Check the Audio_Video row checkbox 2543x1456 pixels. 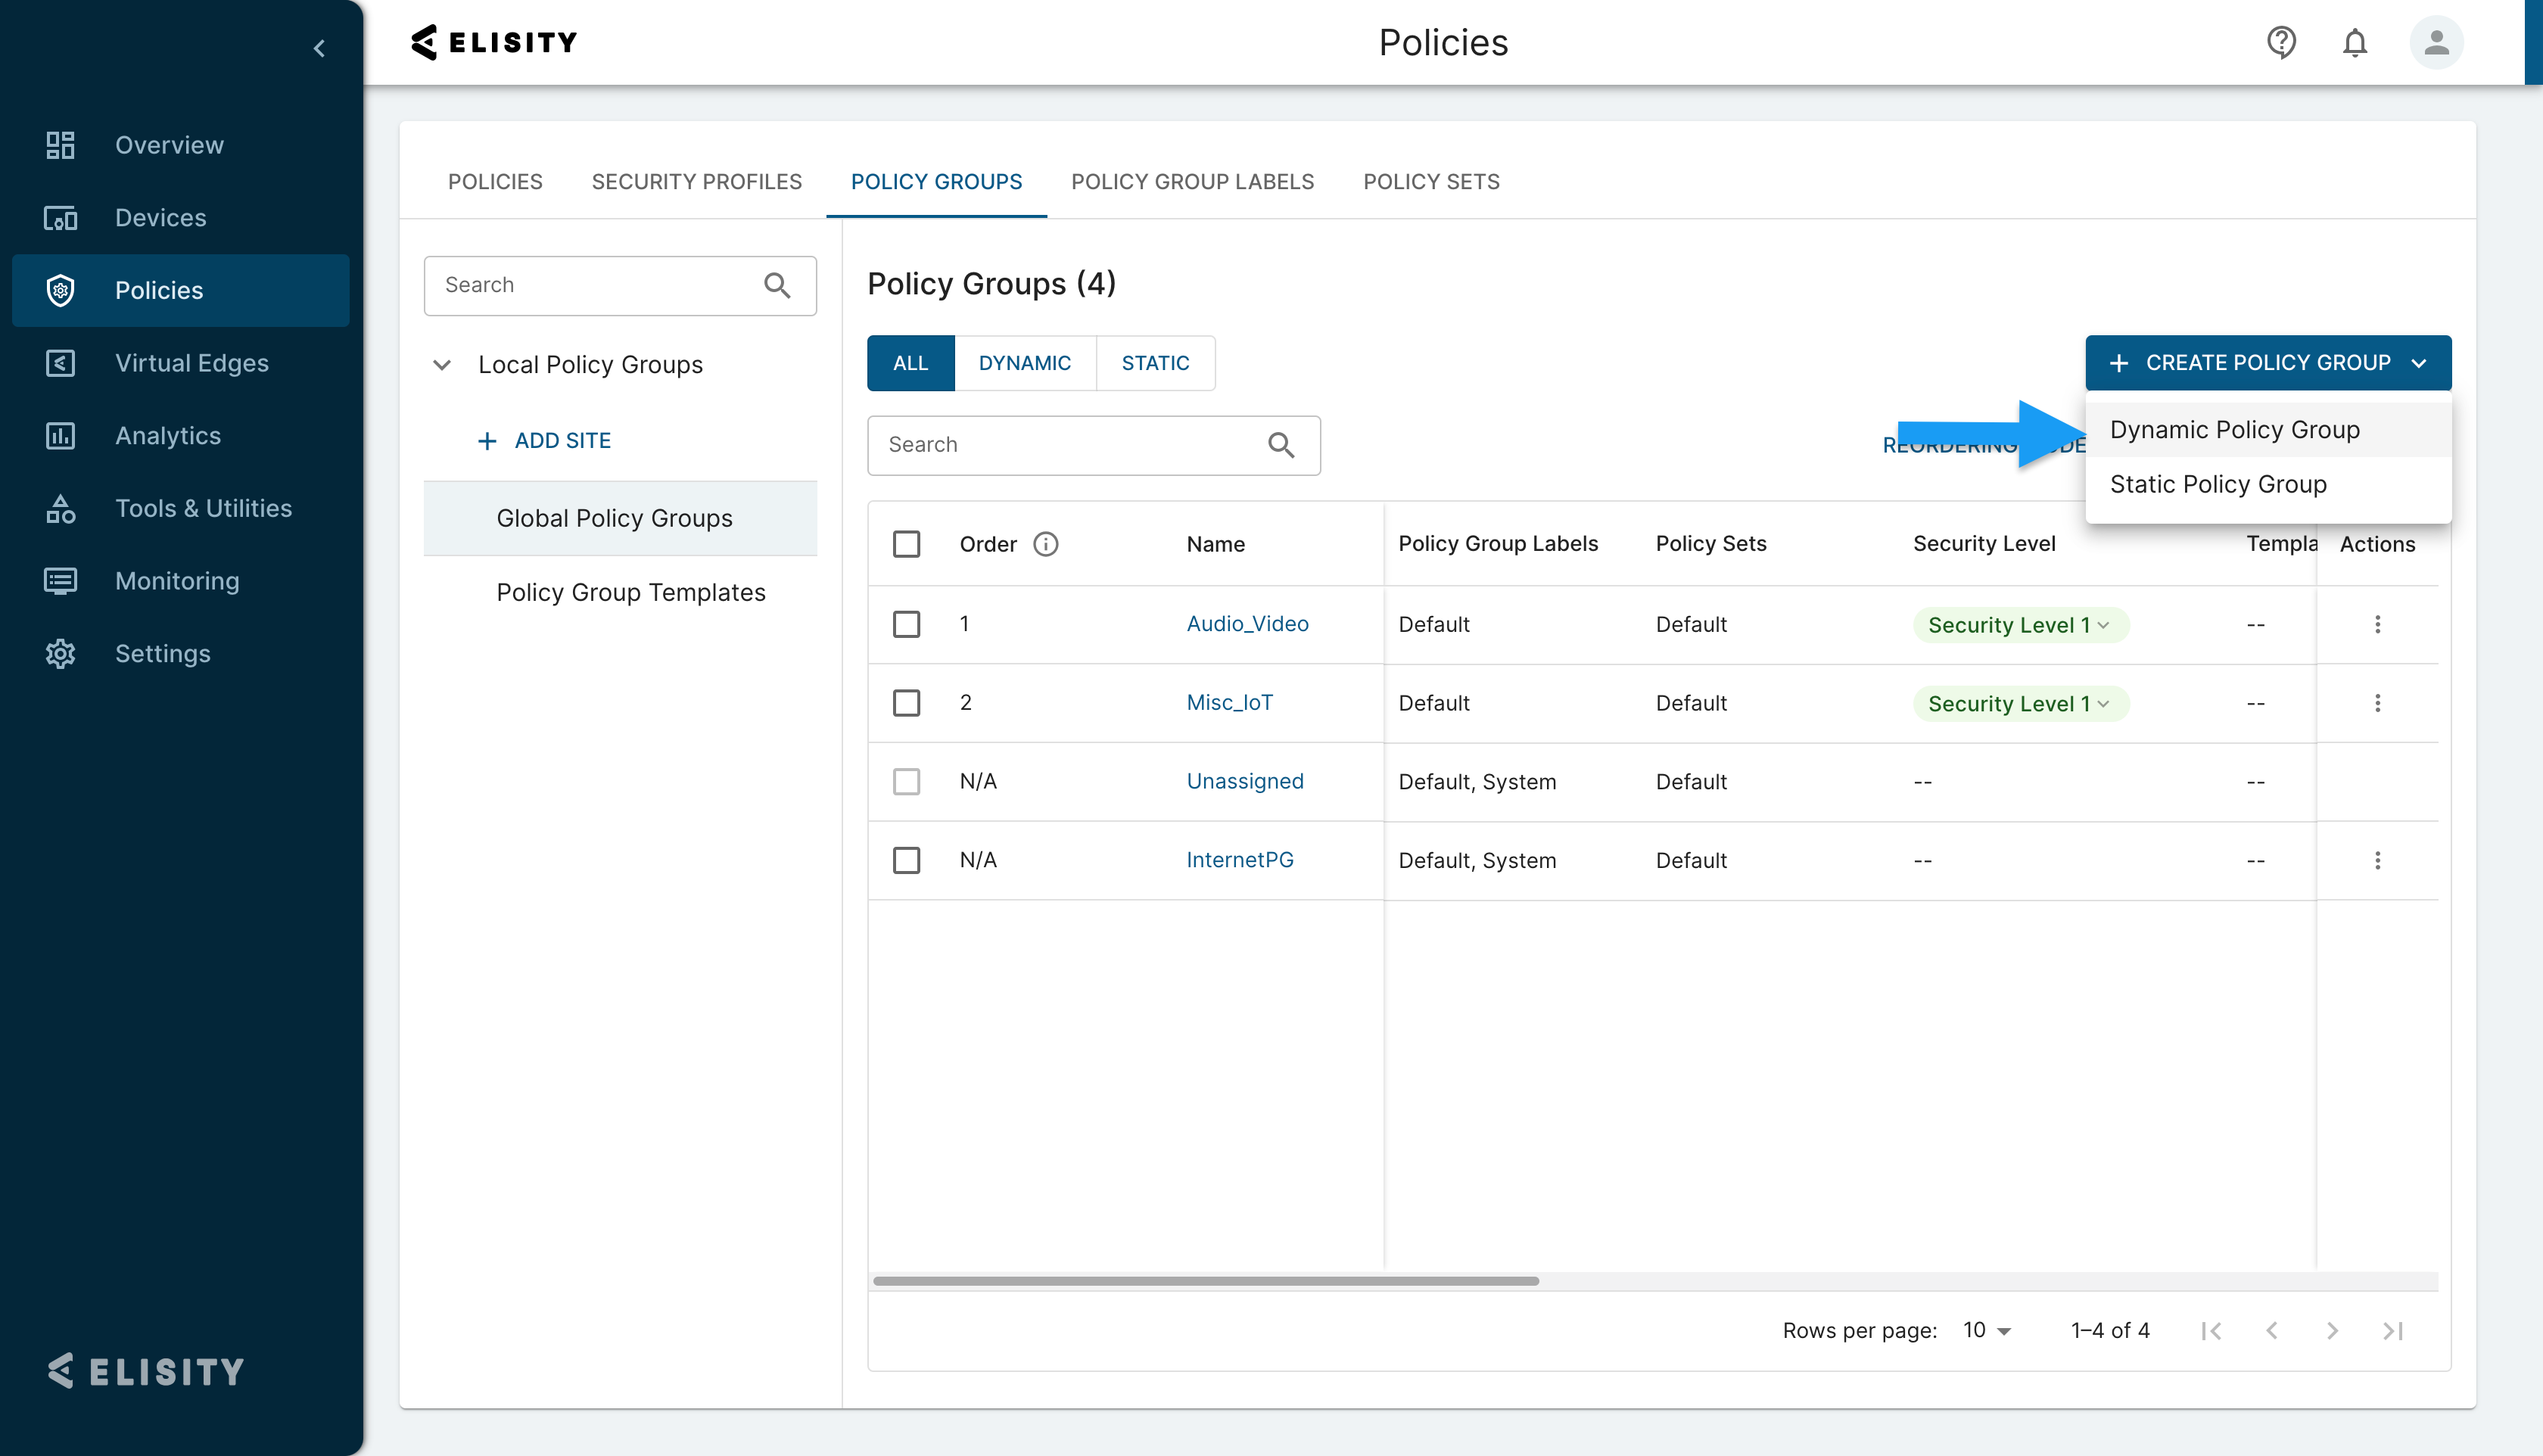(x=906, y=624)
